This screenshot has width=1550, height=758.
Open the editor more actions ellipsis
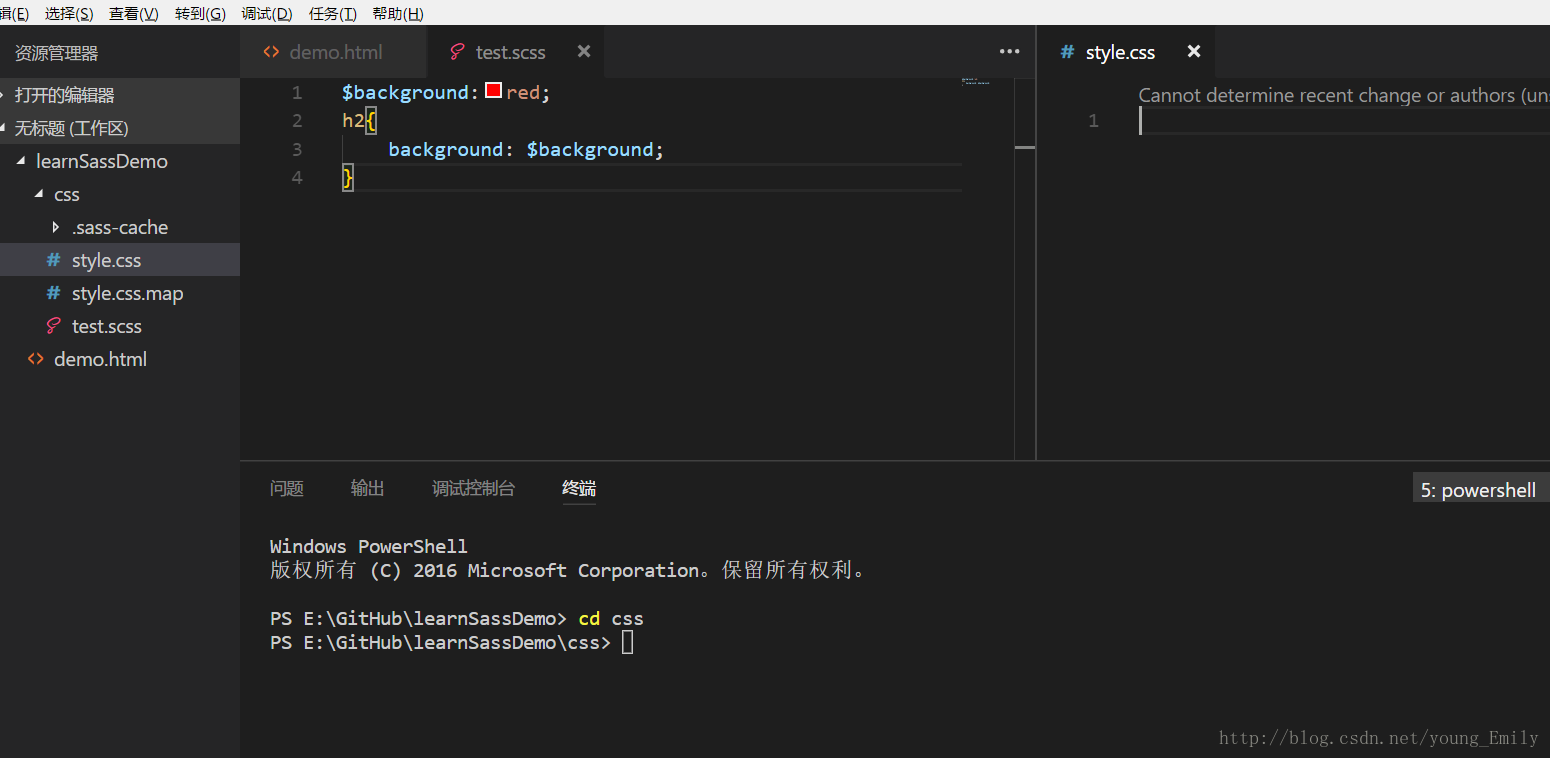pos(1010,52)
